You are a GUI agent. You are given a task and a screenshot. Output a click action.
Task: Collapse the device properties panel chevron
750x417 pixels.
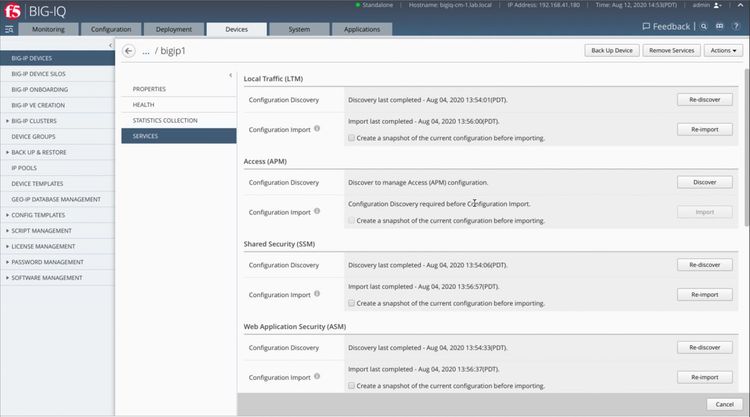click(x=231, y=75)
